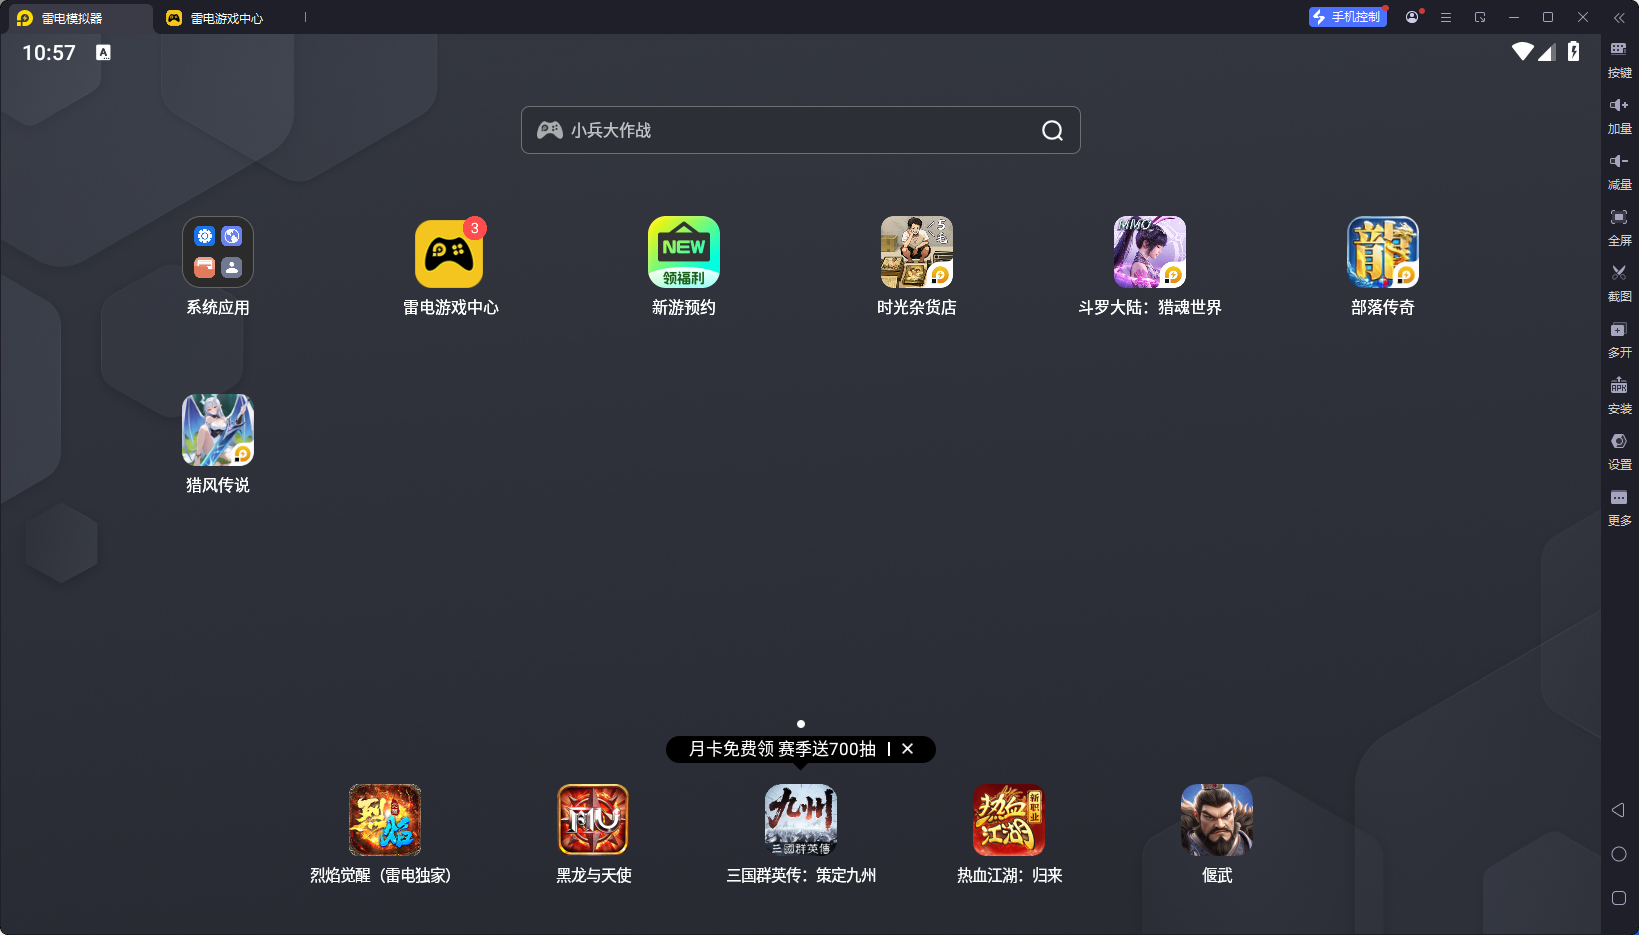This screenshot has width=1639, height=935.
Task: Open emulator 设置 from the sidebar
Action: [x=1619, y=451]
